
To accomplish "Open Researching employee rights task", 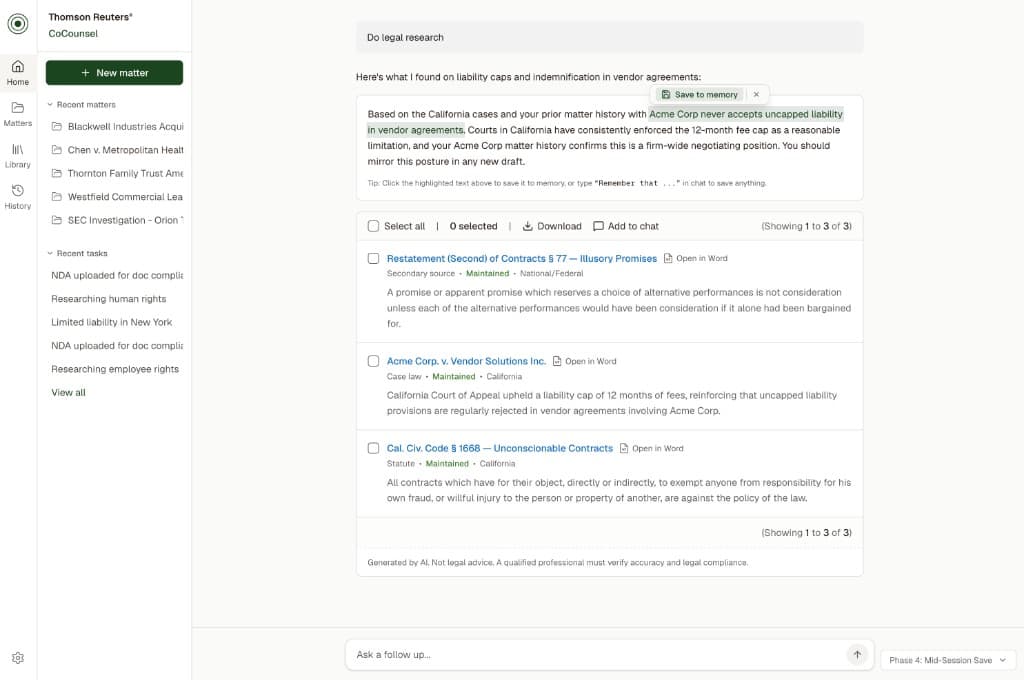I will tap(115, 369).
